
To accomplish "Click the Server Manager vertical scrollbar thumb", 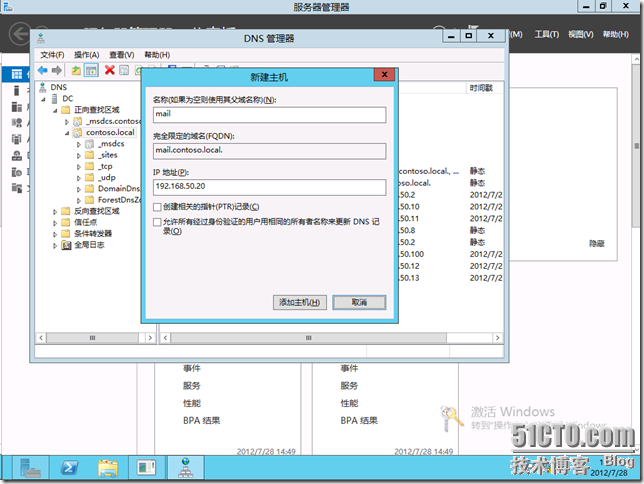I will pos(637,146).
